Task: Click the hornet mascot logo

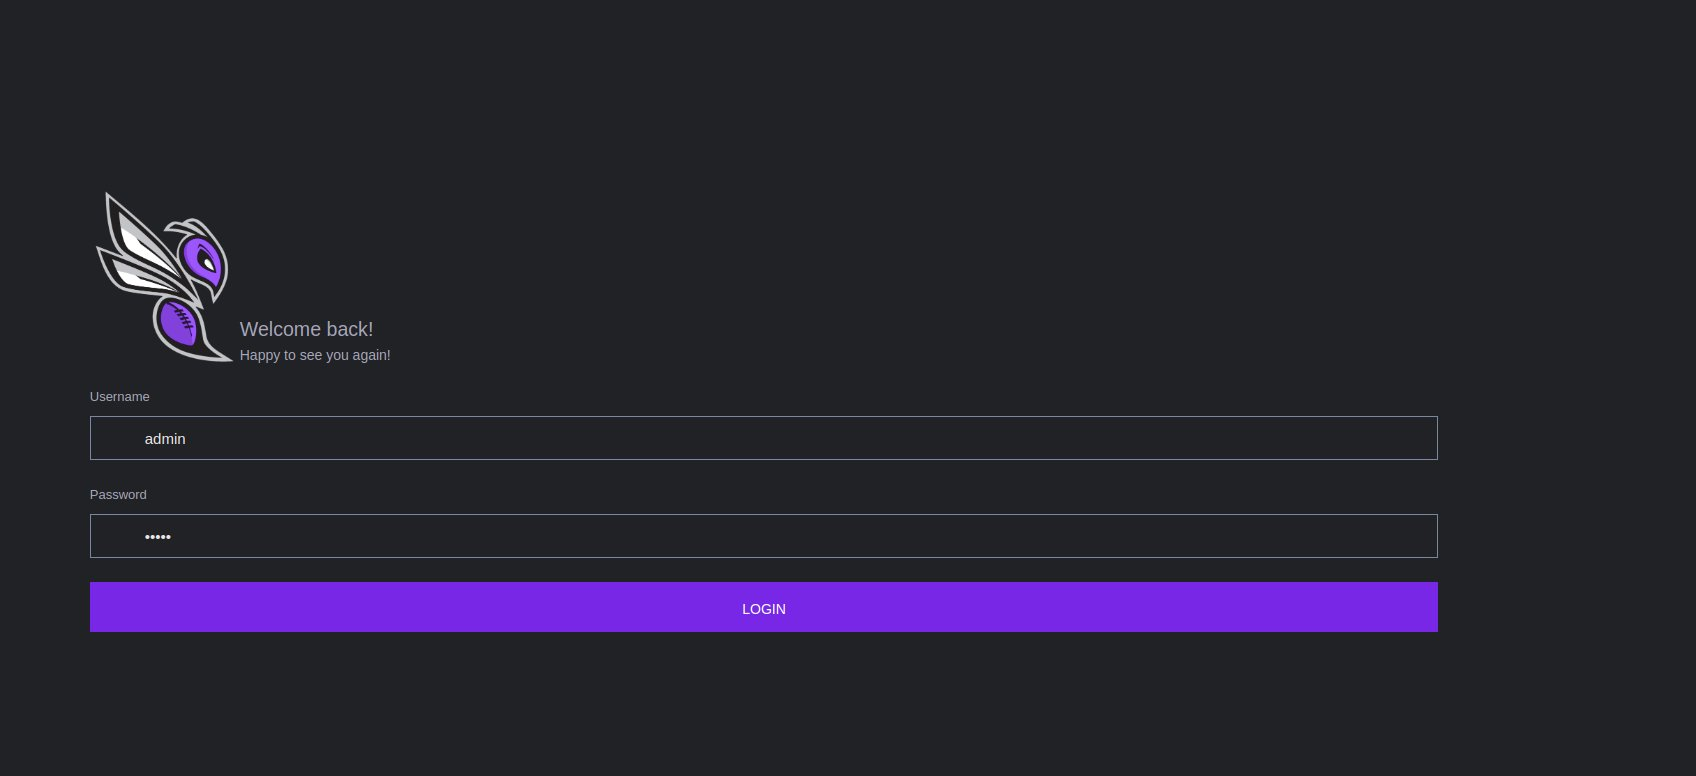Action: [163, 276]
